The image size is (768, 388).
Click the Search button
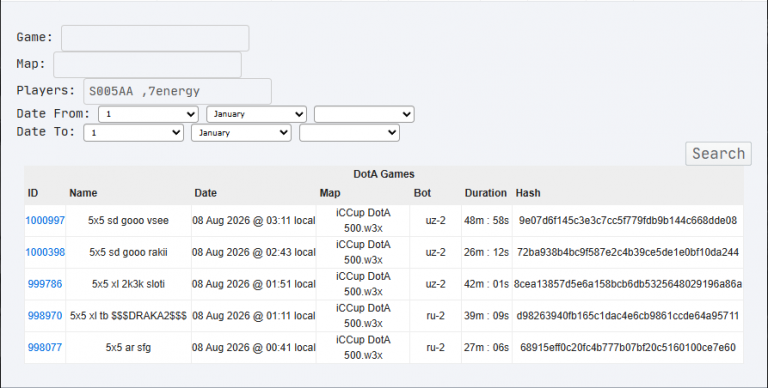click(718, 154)
